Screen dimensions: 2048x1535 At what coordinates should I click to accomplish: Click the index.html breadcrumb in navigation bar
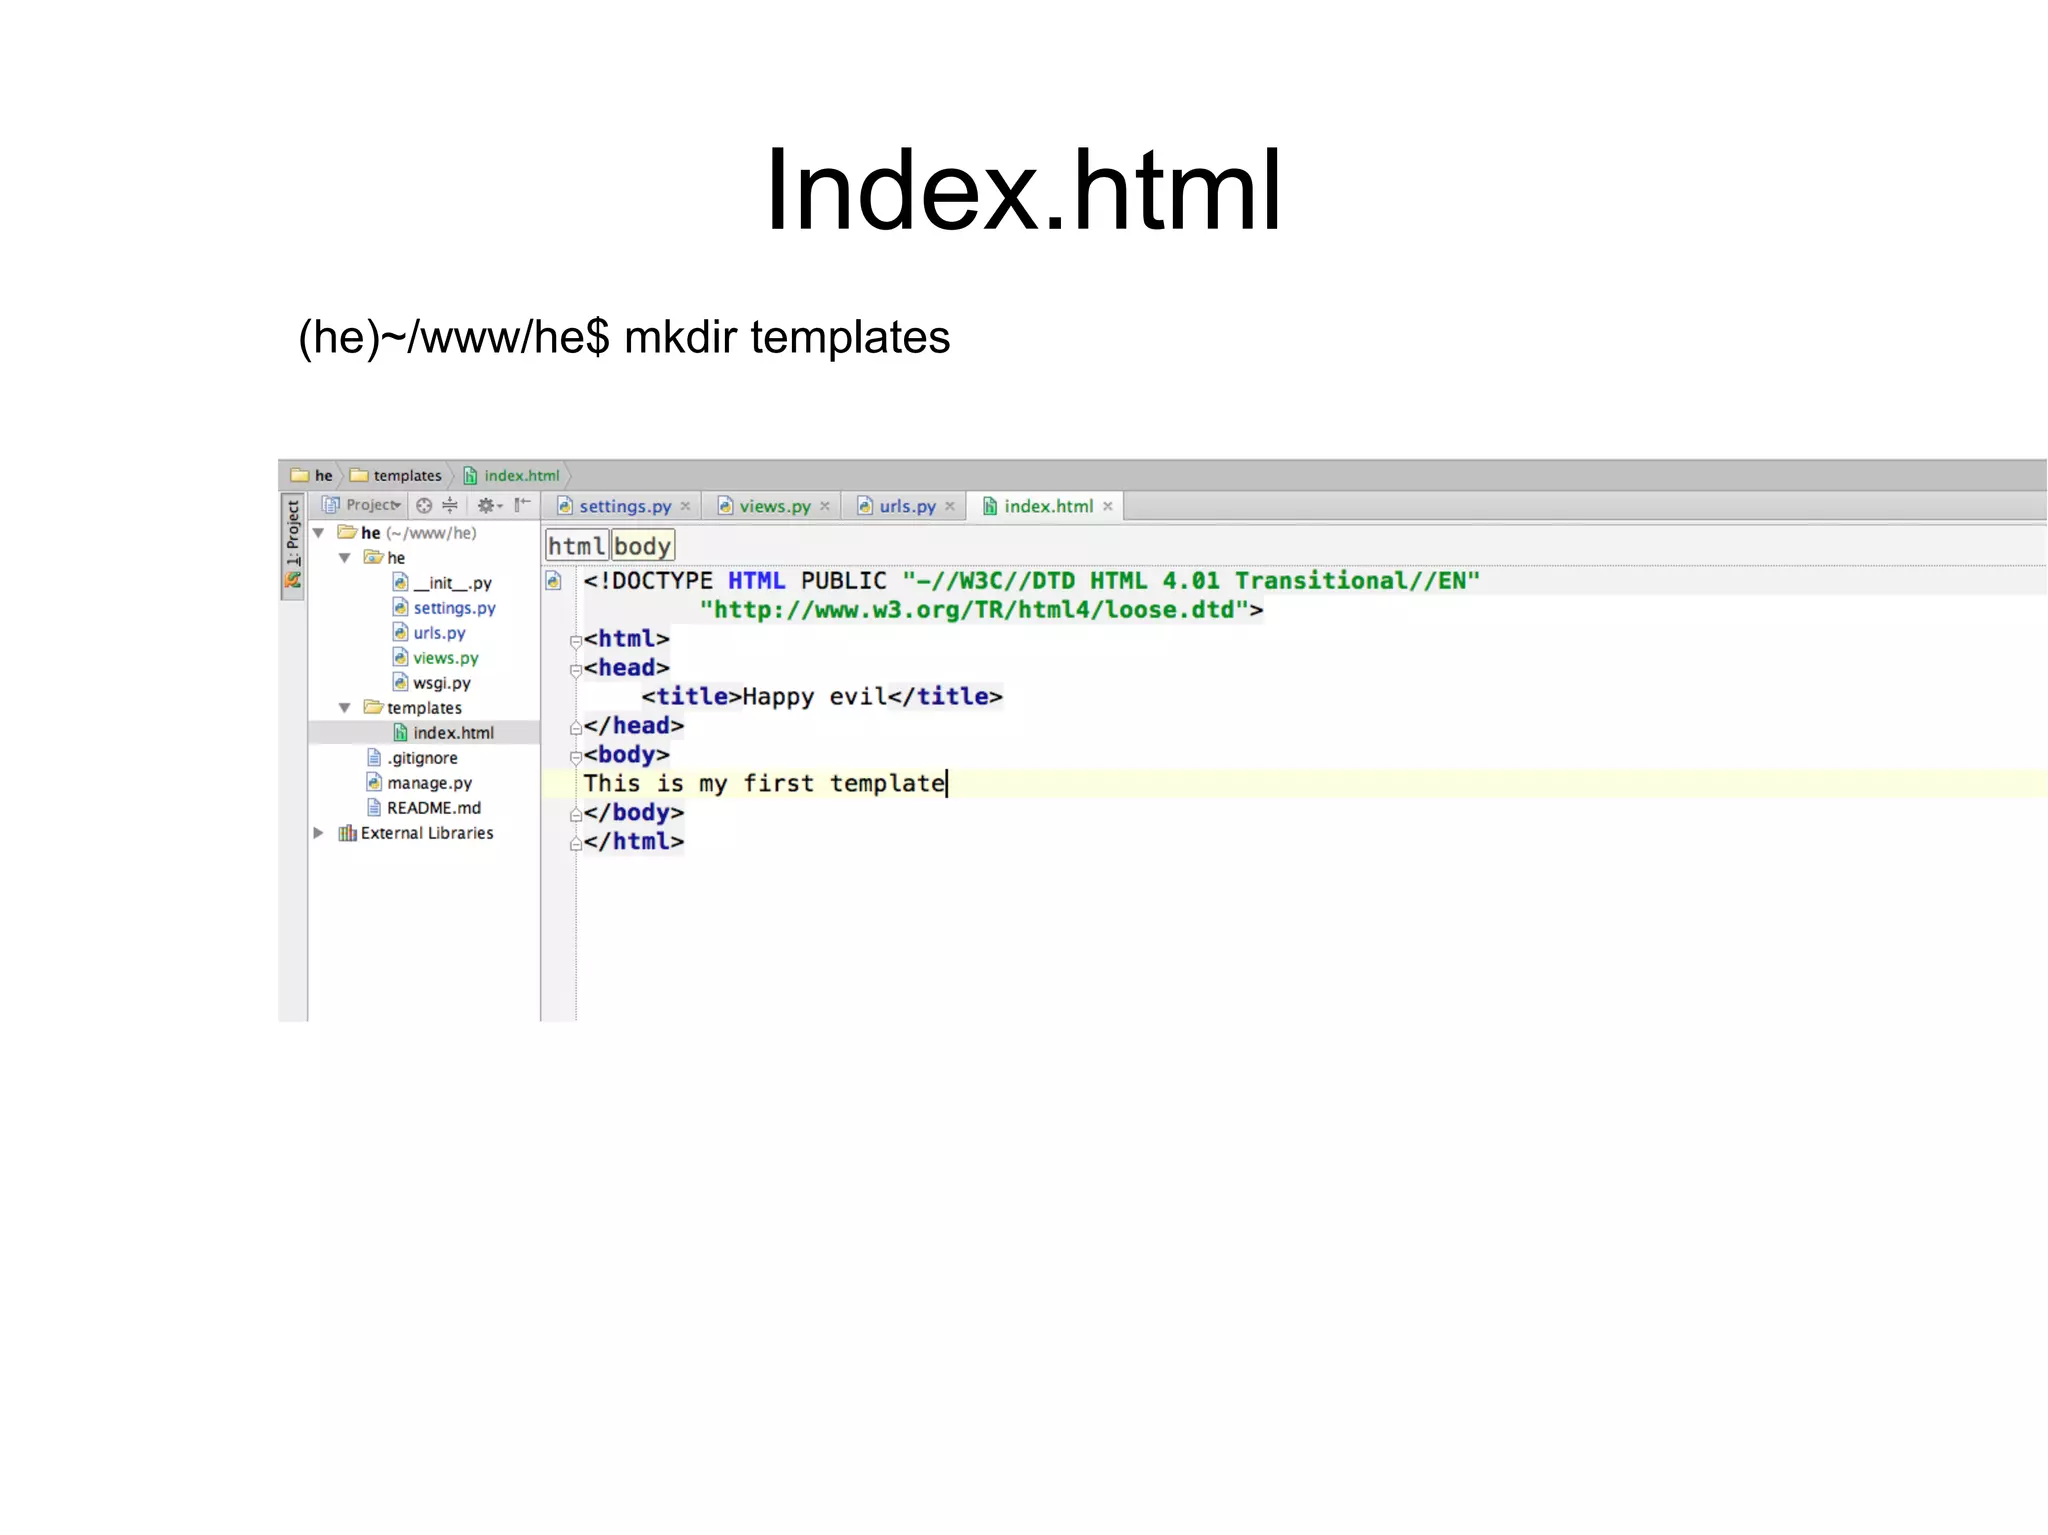point(512,476)
